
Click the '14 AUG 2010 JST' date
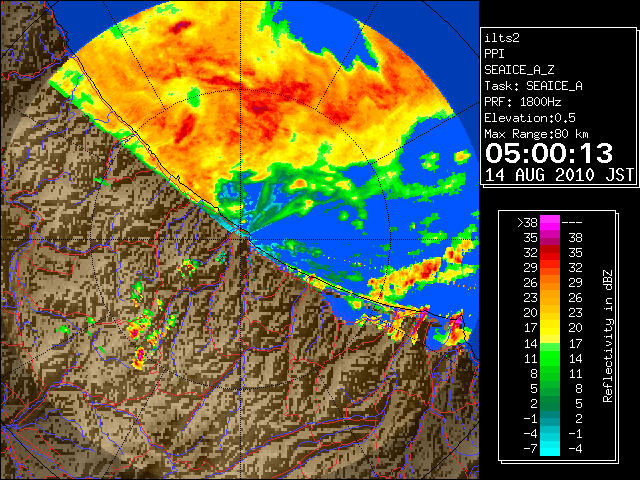[x=559, y=175]
